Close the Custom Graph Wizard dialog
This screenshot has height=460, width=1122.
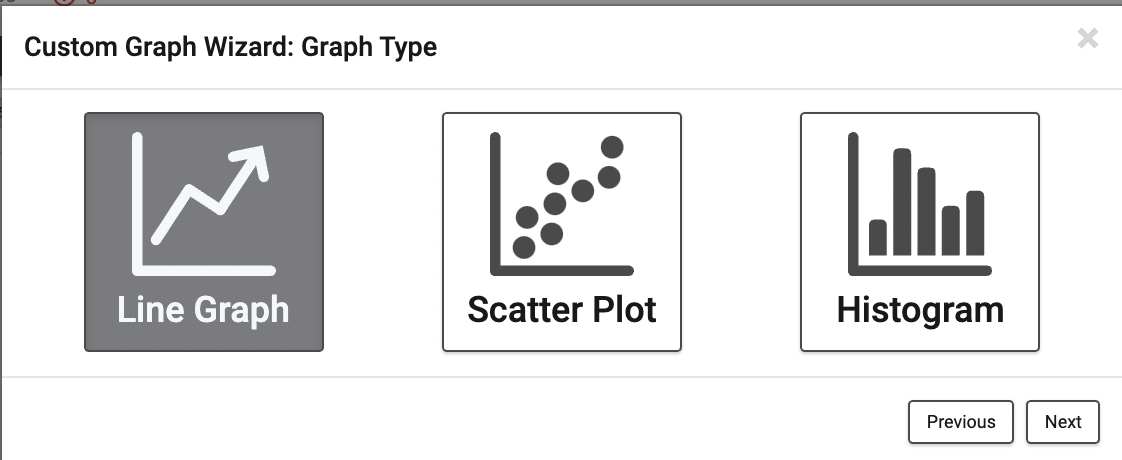click(x=1088, y=39)
